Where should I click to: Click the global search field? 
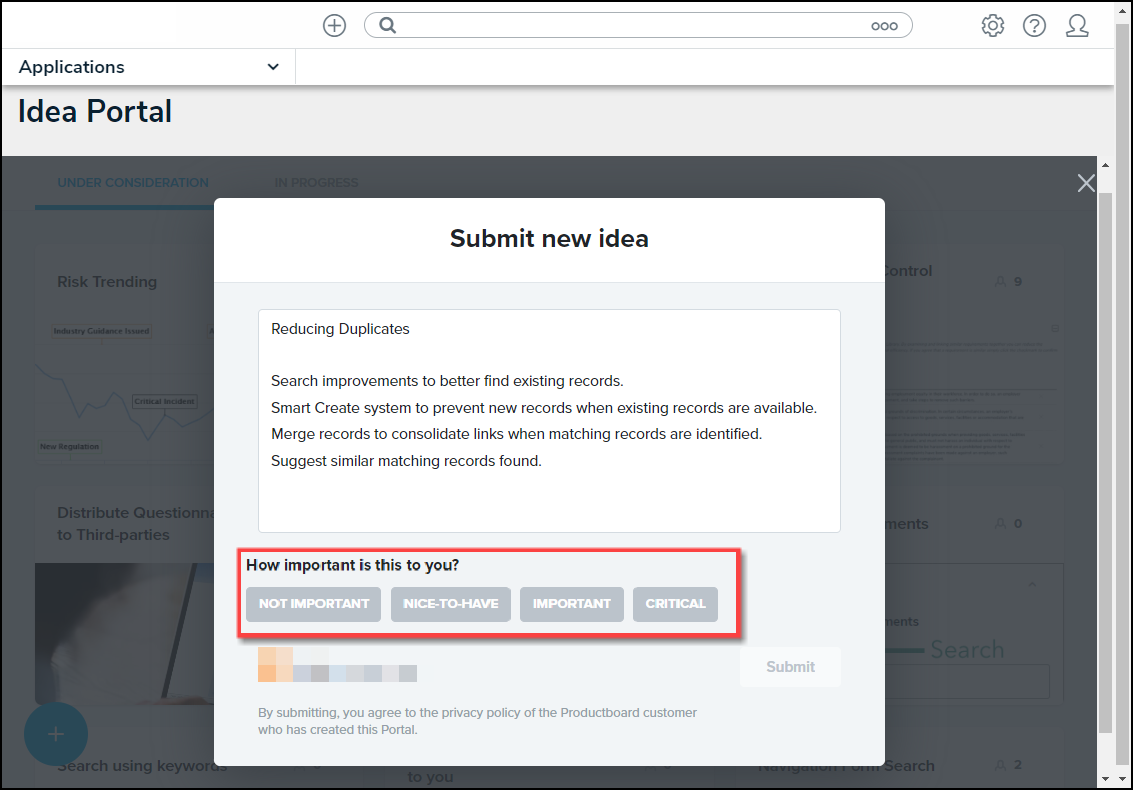click(638, 26)
